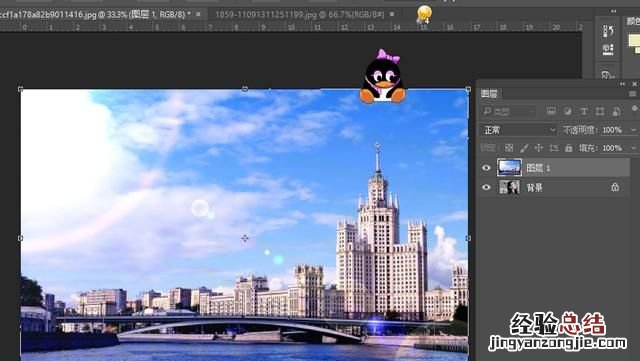Image resolution: width=640 pixels, height=361 pixels.
Task: Click the middle-left transform handle
Action: pos(20,238)
